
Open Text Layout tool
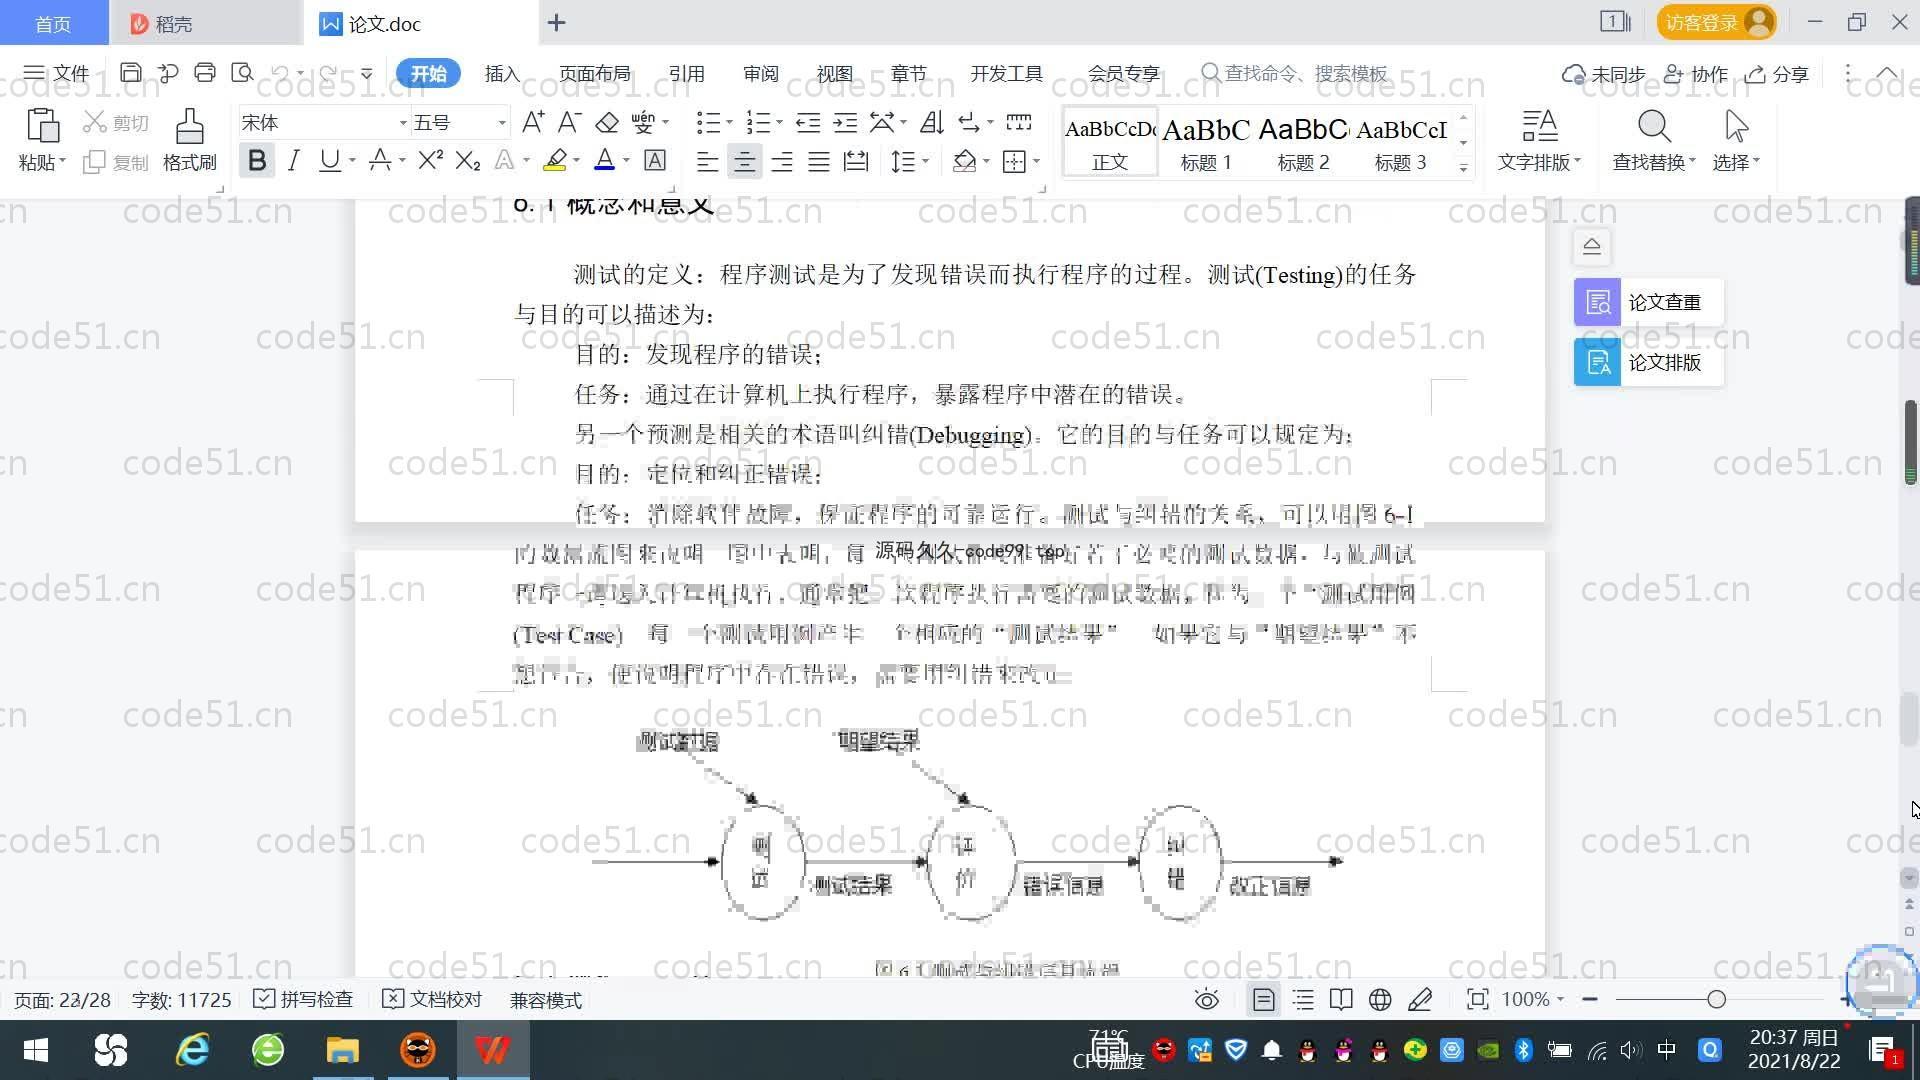tap(1540, 127)
